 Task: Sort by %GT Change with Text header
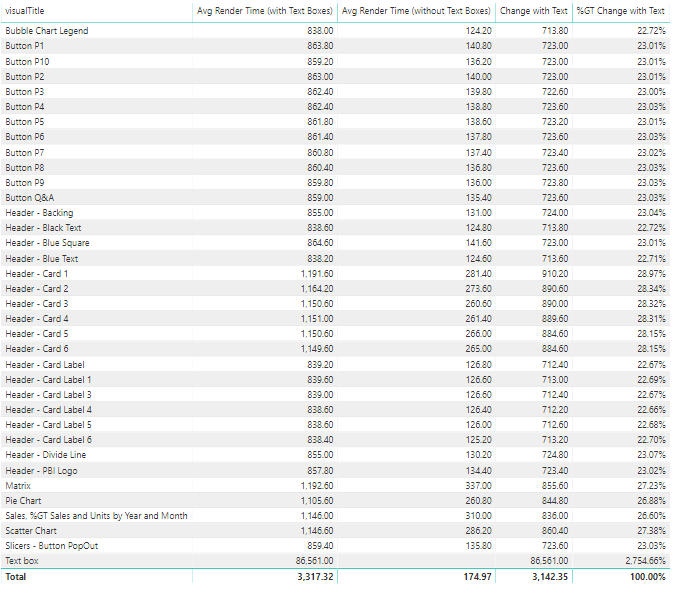tap(621, 11)
